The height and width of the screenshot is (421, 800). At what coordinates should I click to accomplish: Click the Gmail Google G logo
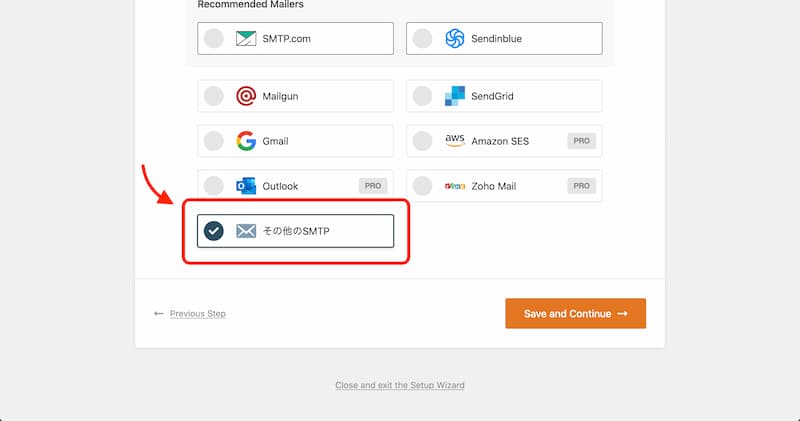point(246,141)
